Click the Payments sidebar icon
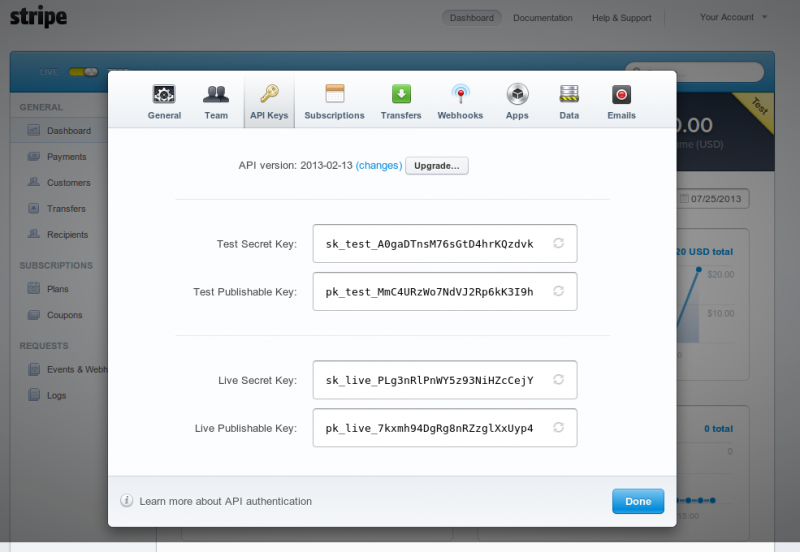Image resolution: width=800 pixels, height=552 pixels. pos(34,156)
